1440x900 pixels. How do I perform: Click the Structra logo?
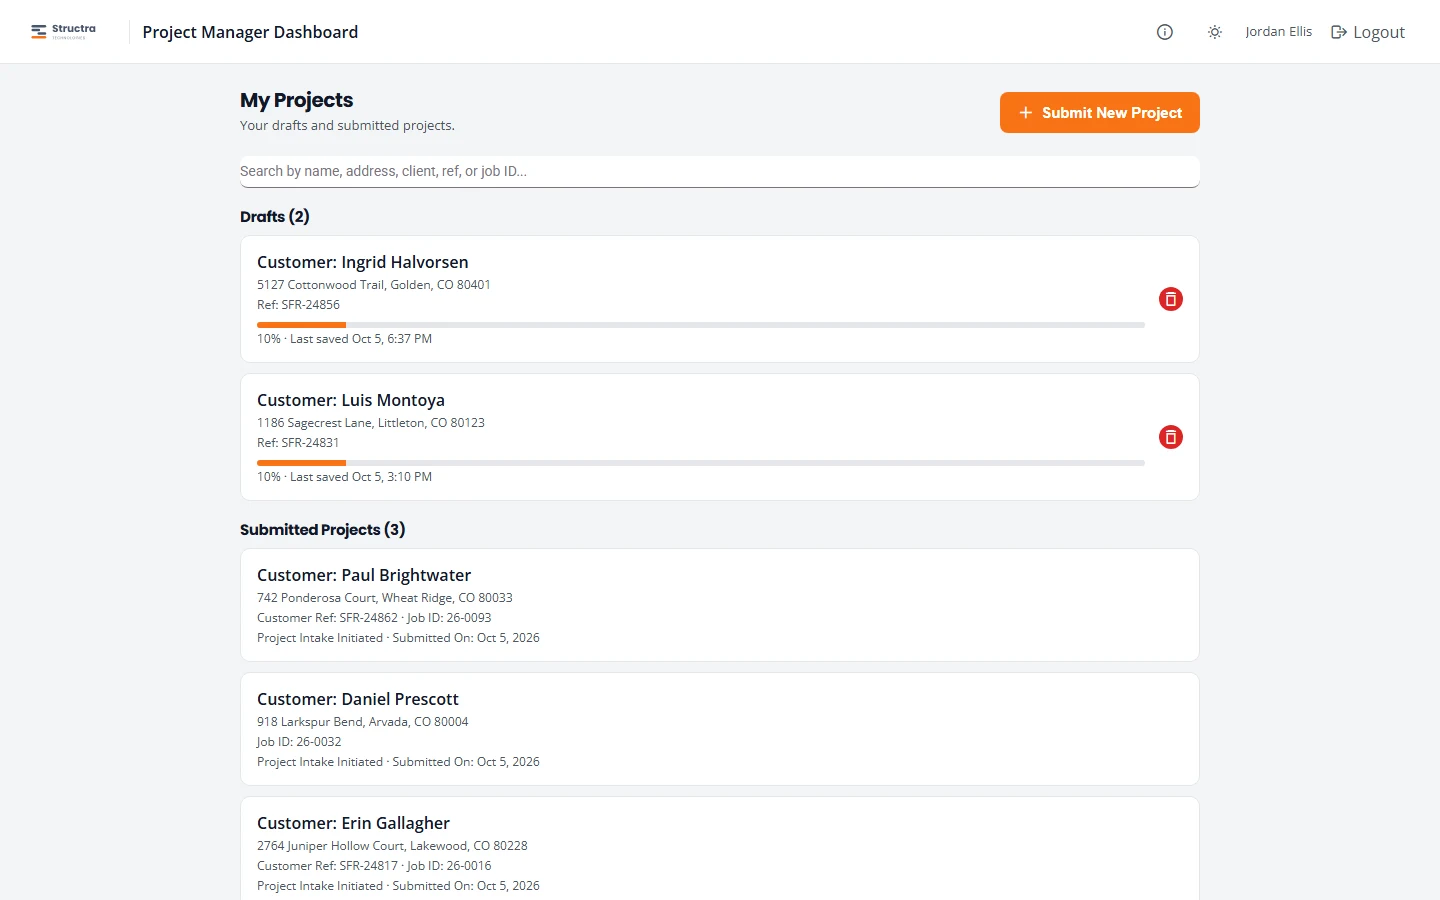click(64, 32)
